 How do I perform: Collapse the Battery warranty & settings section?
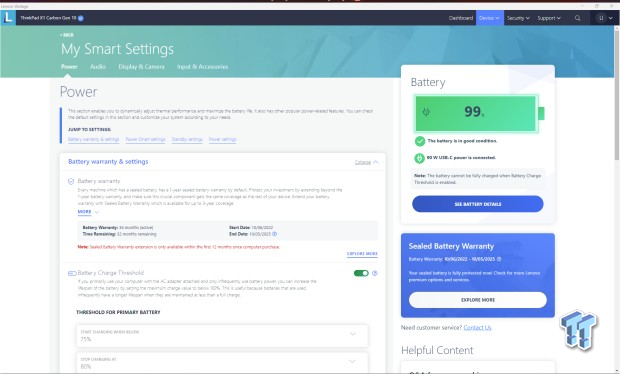click(x=366, y=162)
